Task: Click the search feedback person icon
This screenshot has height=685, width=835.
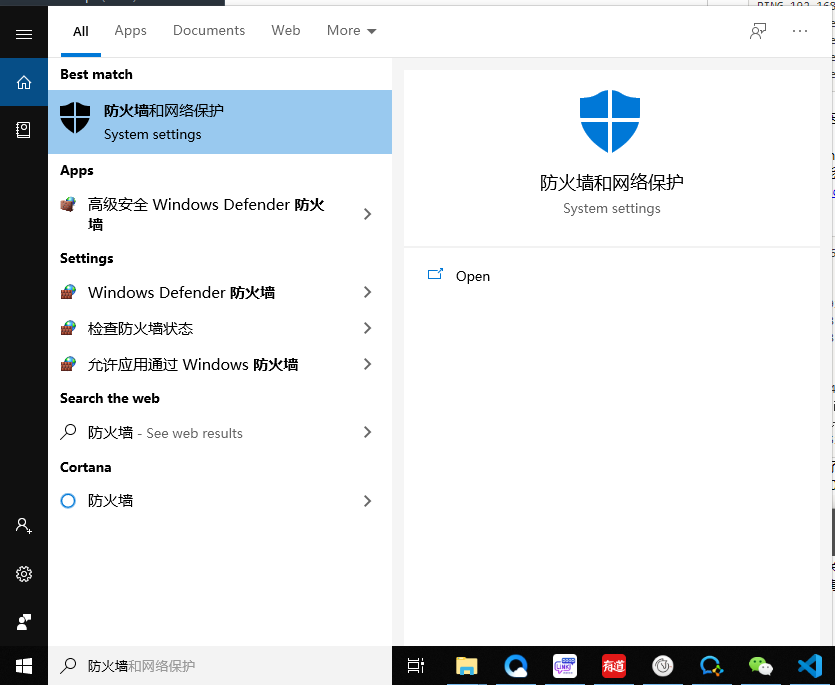Action: click(x=758, y=31)
